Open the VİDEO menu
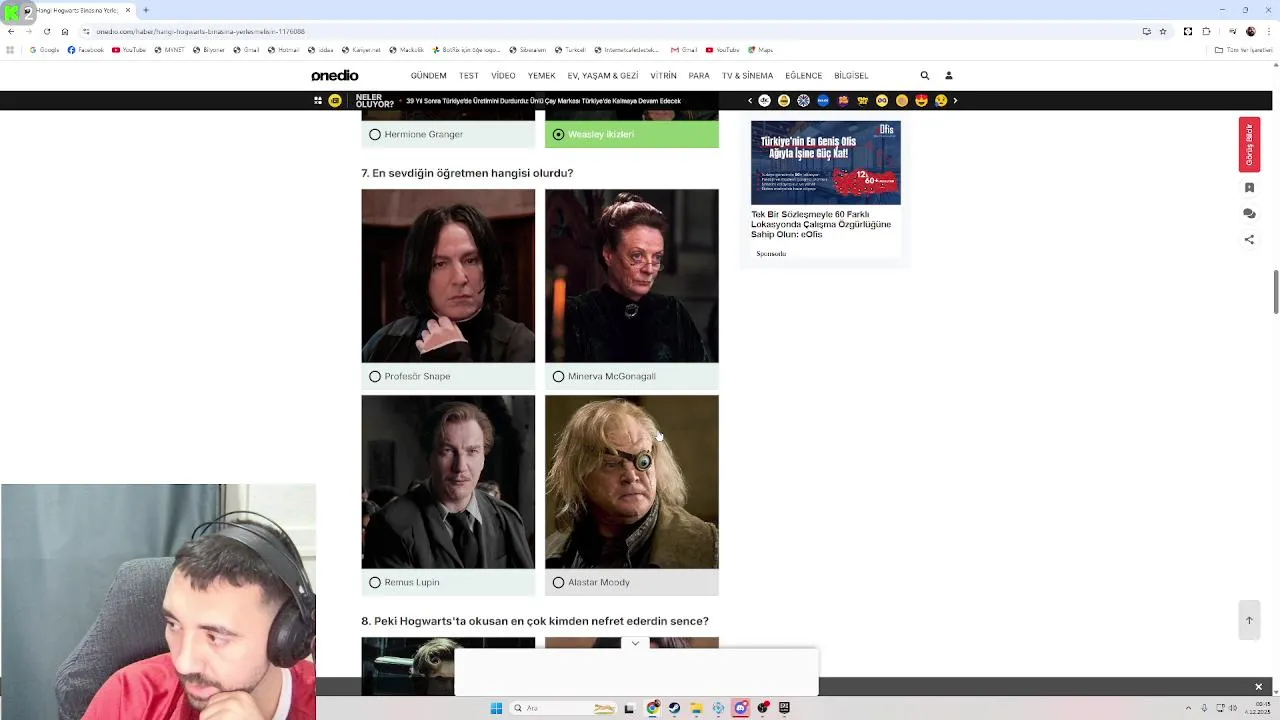 coord(503,76)
